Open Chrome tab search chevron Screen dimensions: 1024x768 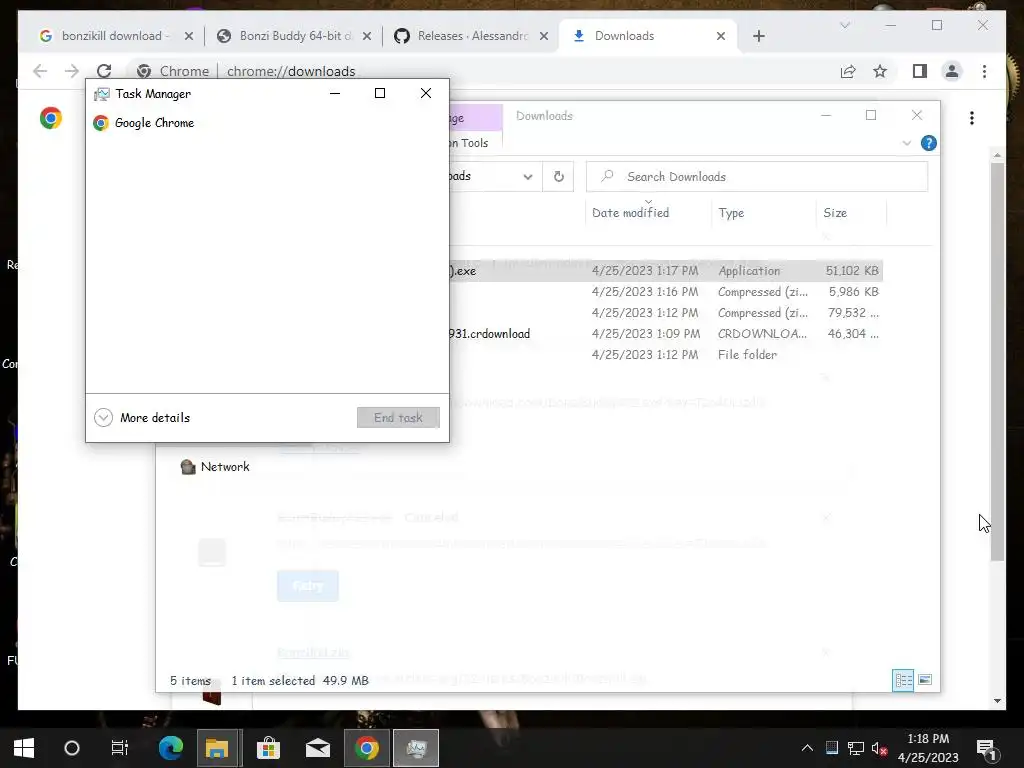[x=845, y=25]
